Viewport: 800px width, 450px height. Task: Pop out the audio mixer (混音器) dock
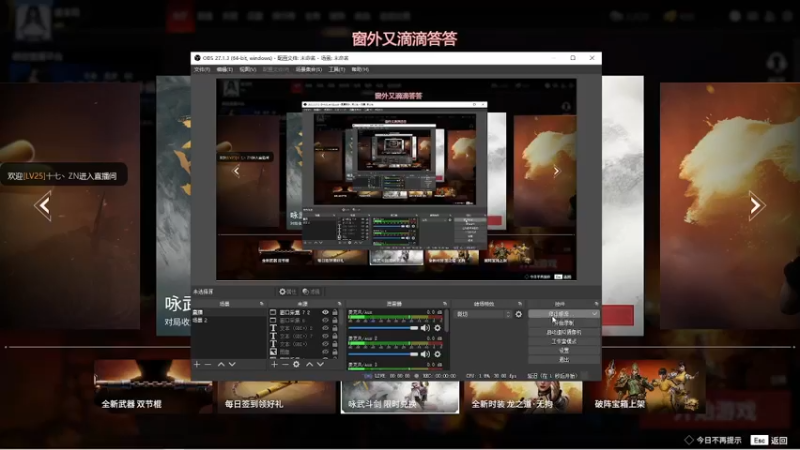[x=445, y=304]
